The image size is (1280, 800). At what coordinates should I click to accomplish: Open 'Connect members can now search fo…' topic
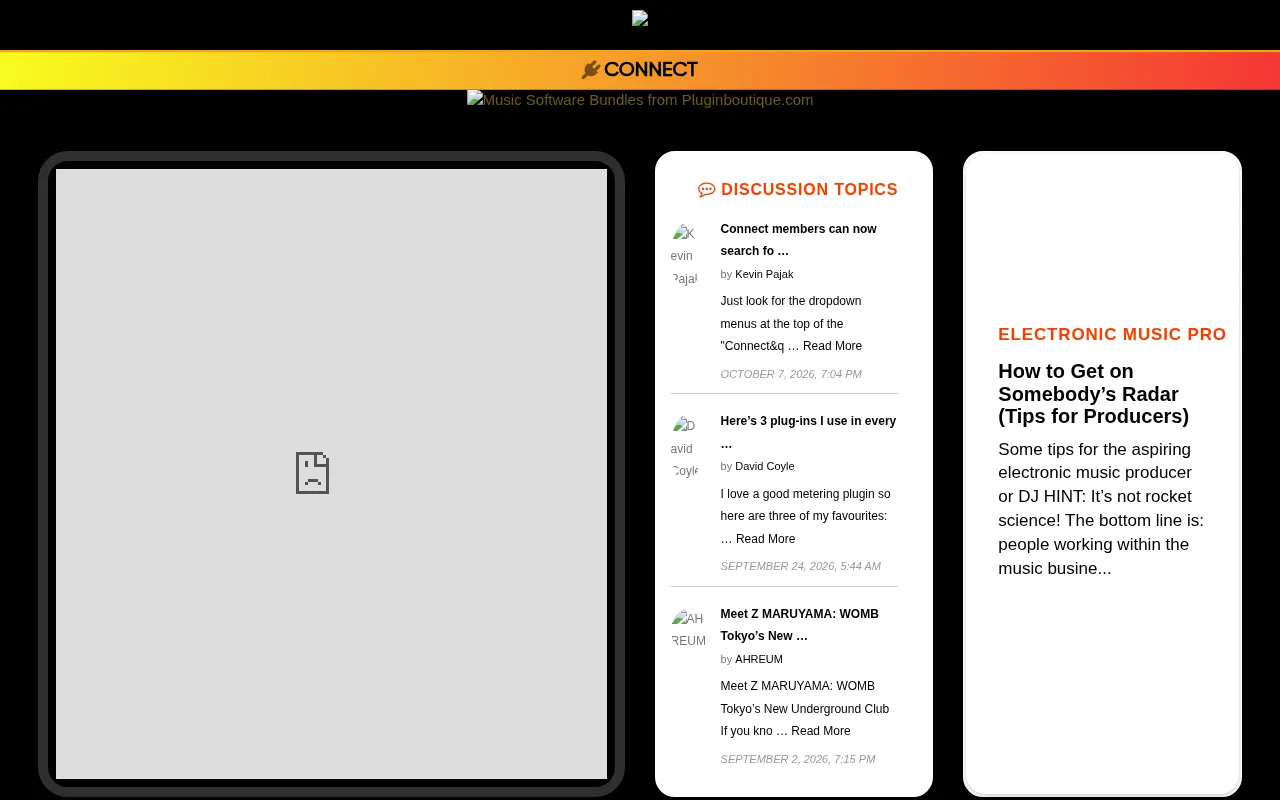point(798,240)
